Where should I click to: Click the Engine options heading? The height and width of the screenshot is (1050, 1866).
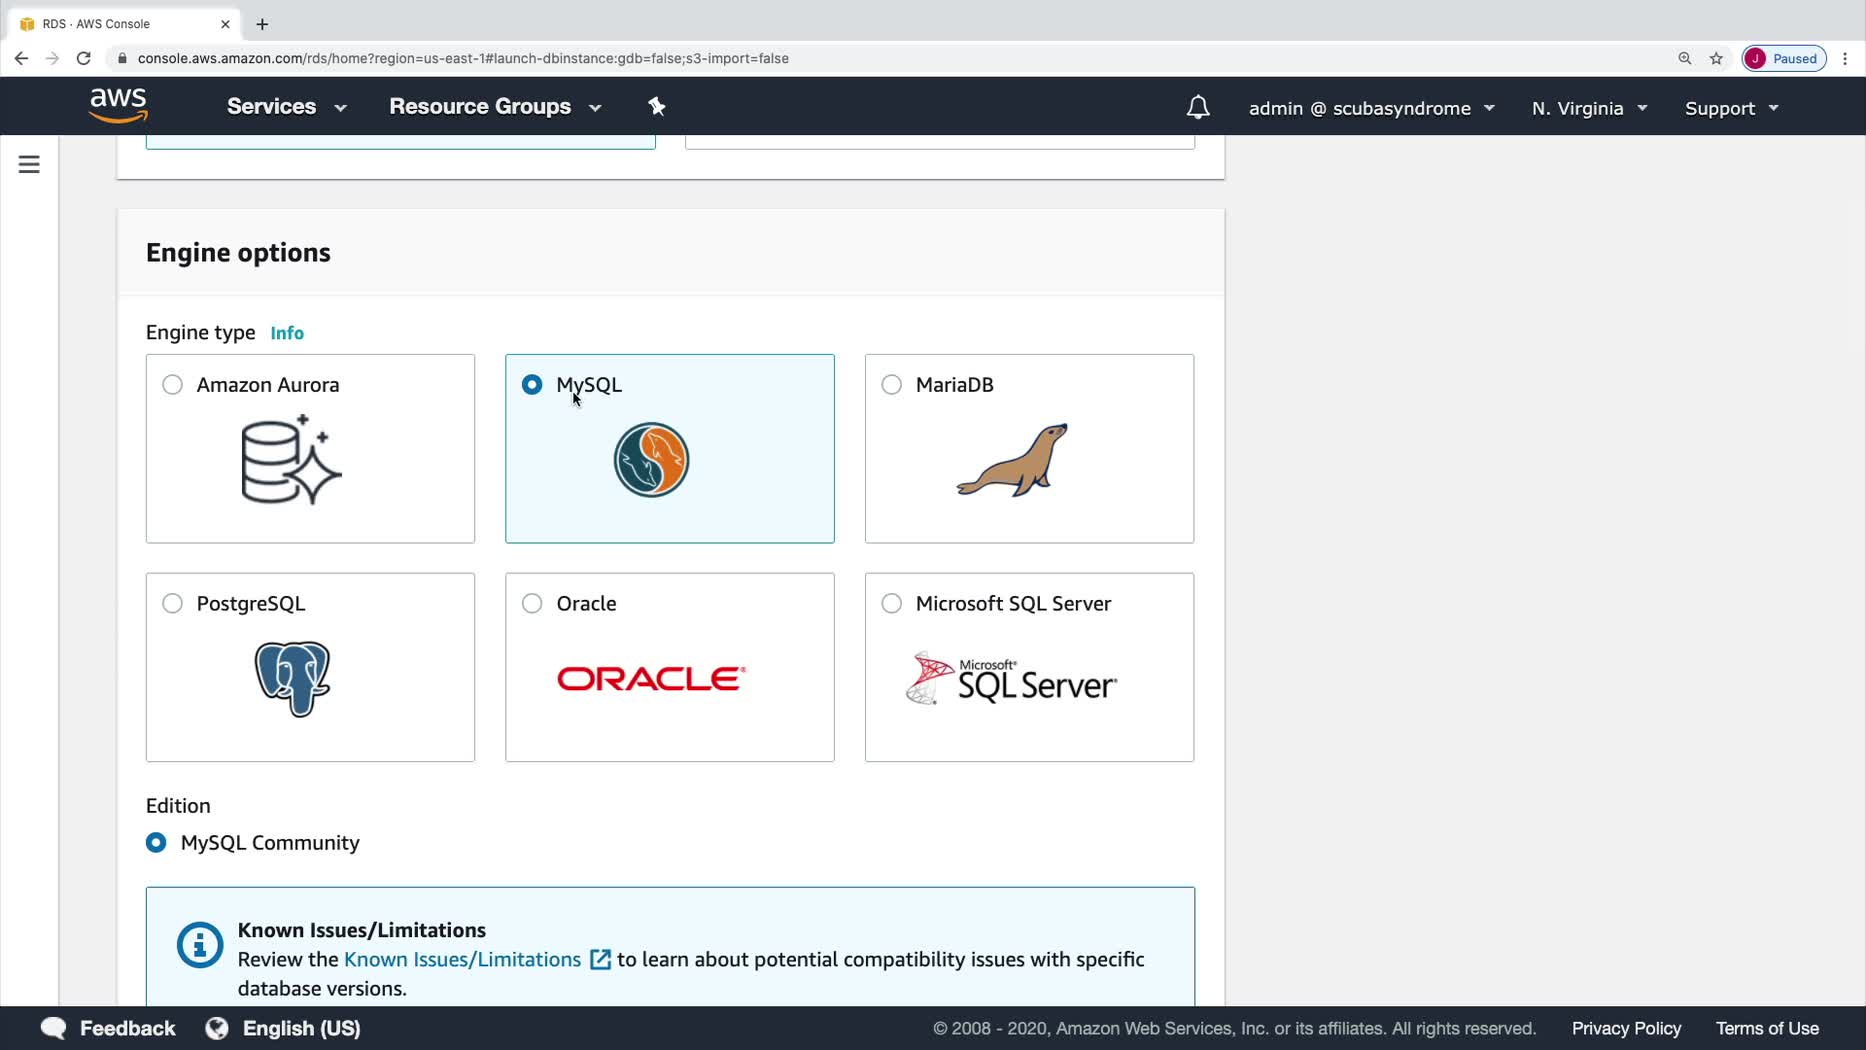238,253
